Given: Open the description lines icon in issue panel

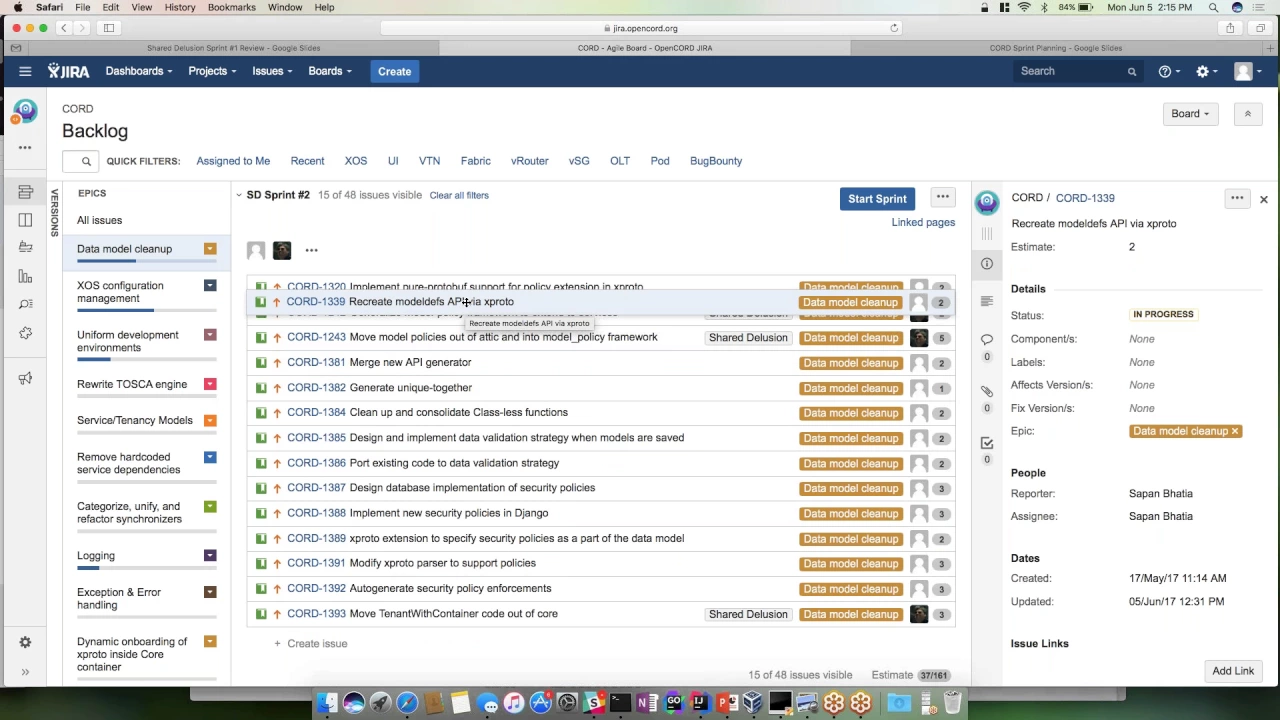Looking at the screenshot, I should [x=987, y=301].
